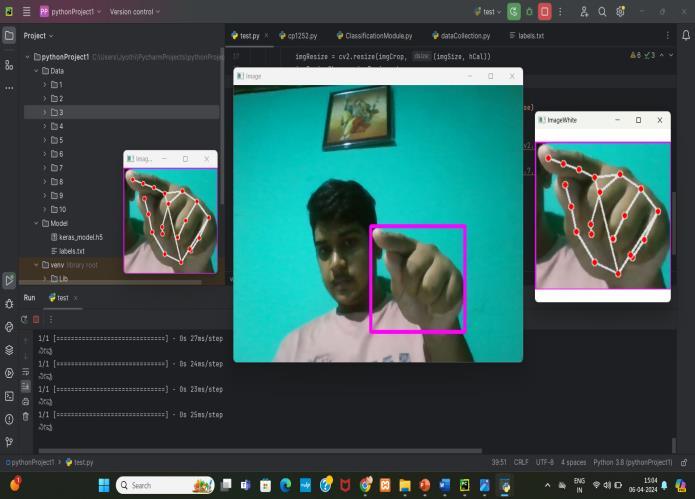Screen dimensions: 695x499
Task: Print the console output
Action: 26,402
